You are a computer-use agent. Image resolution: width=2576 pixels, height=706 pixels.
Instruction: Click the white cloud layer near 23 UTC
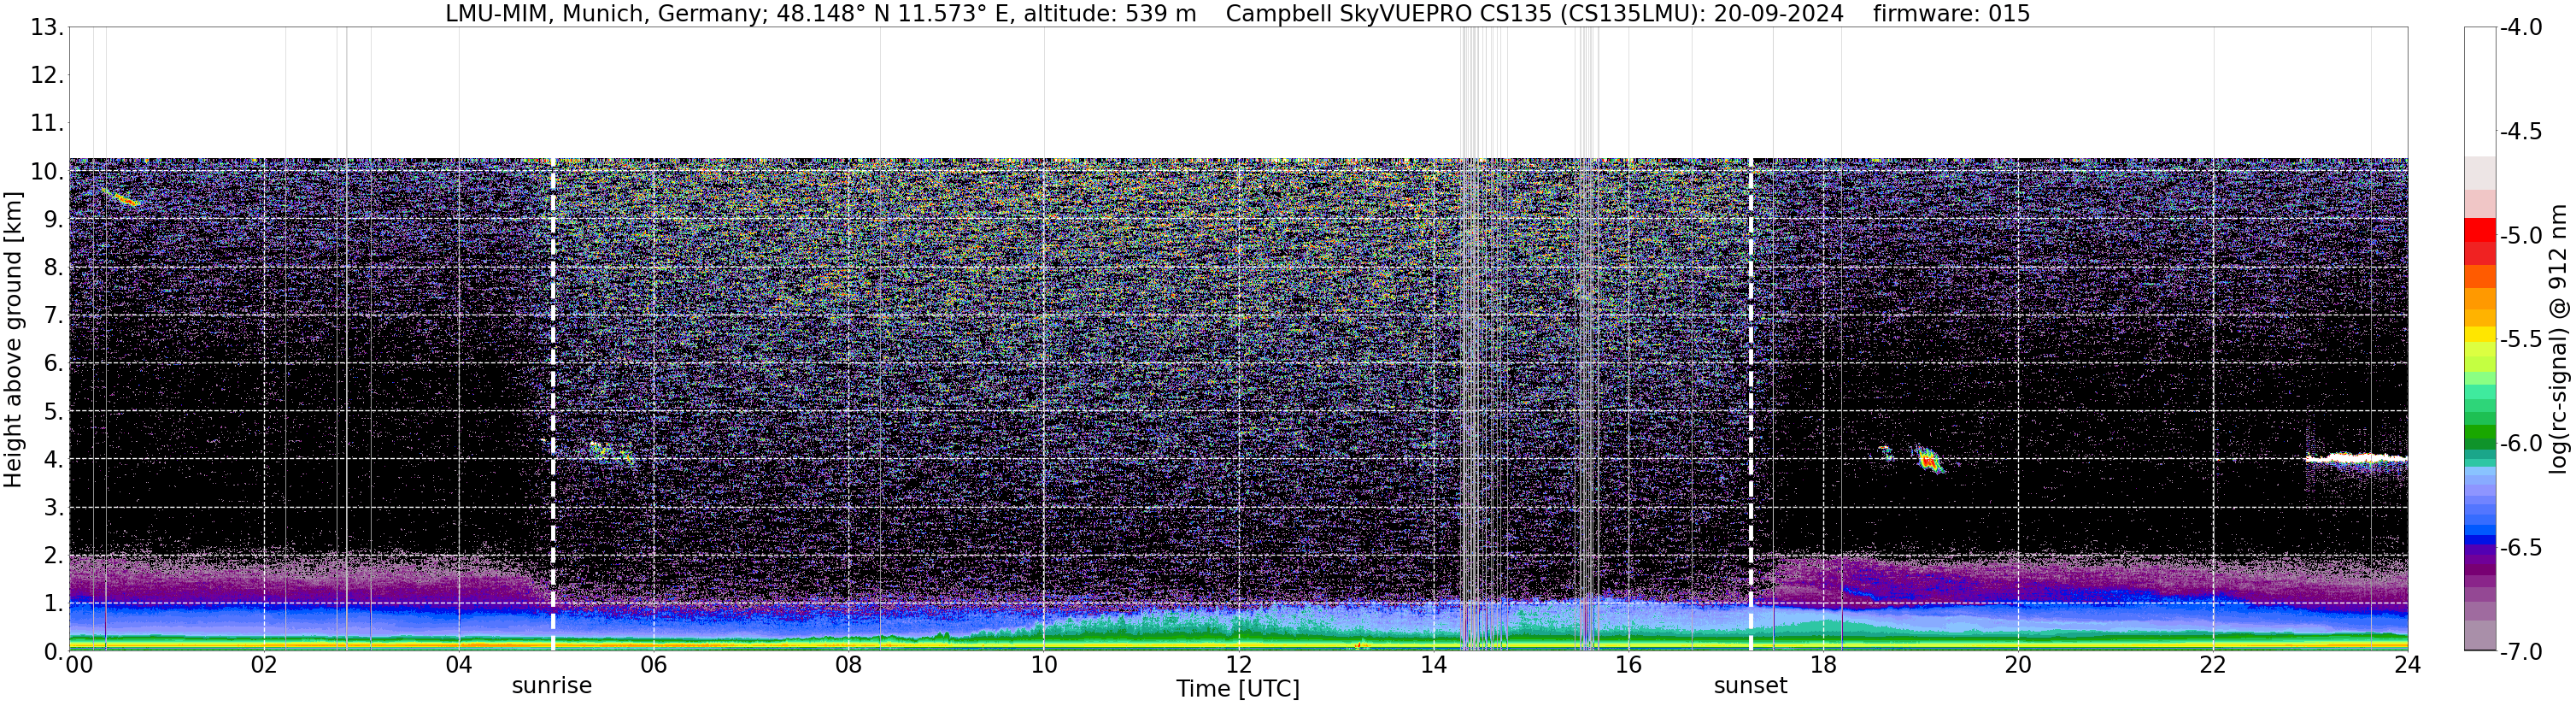tap(2356, 459)
